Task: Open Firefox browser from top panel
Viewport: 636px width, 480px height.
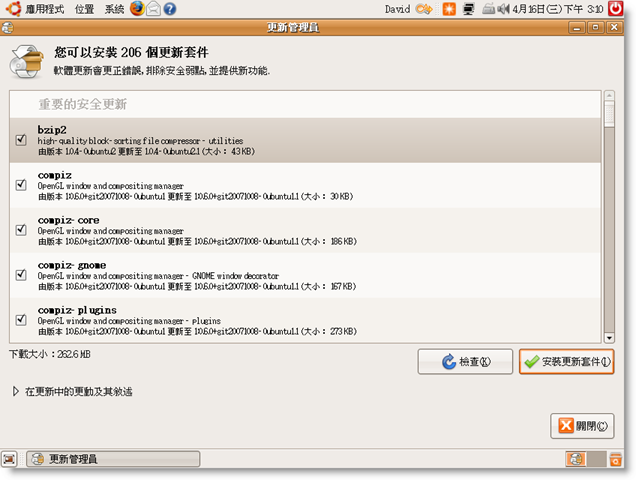Action: [137, 8]
